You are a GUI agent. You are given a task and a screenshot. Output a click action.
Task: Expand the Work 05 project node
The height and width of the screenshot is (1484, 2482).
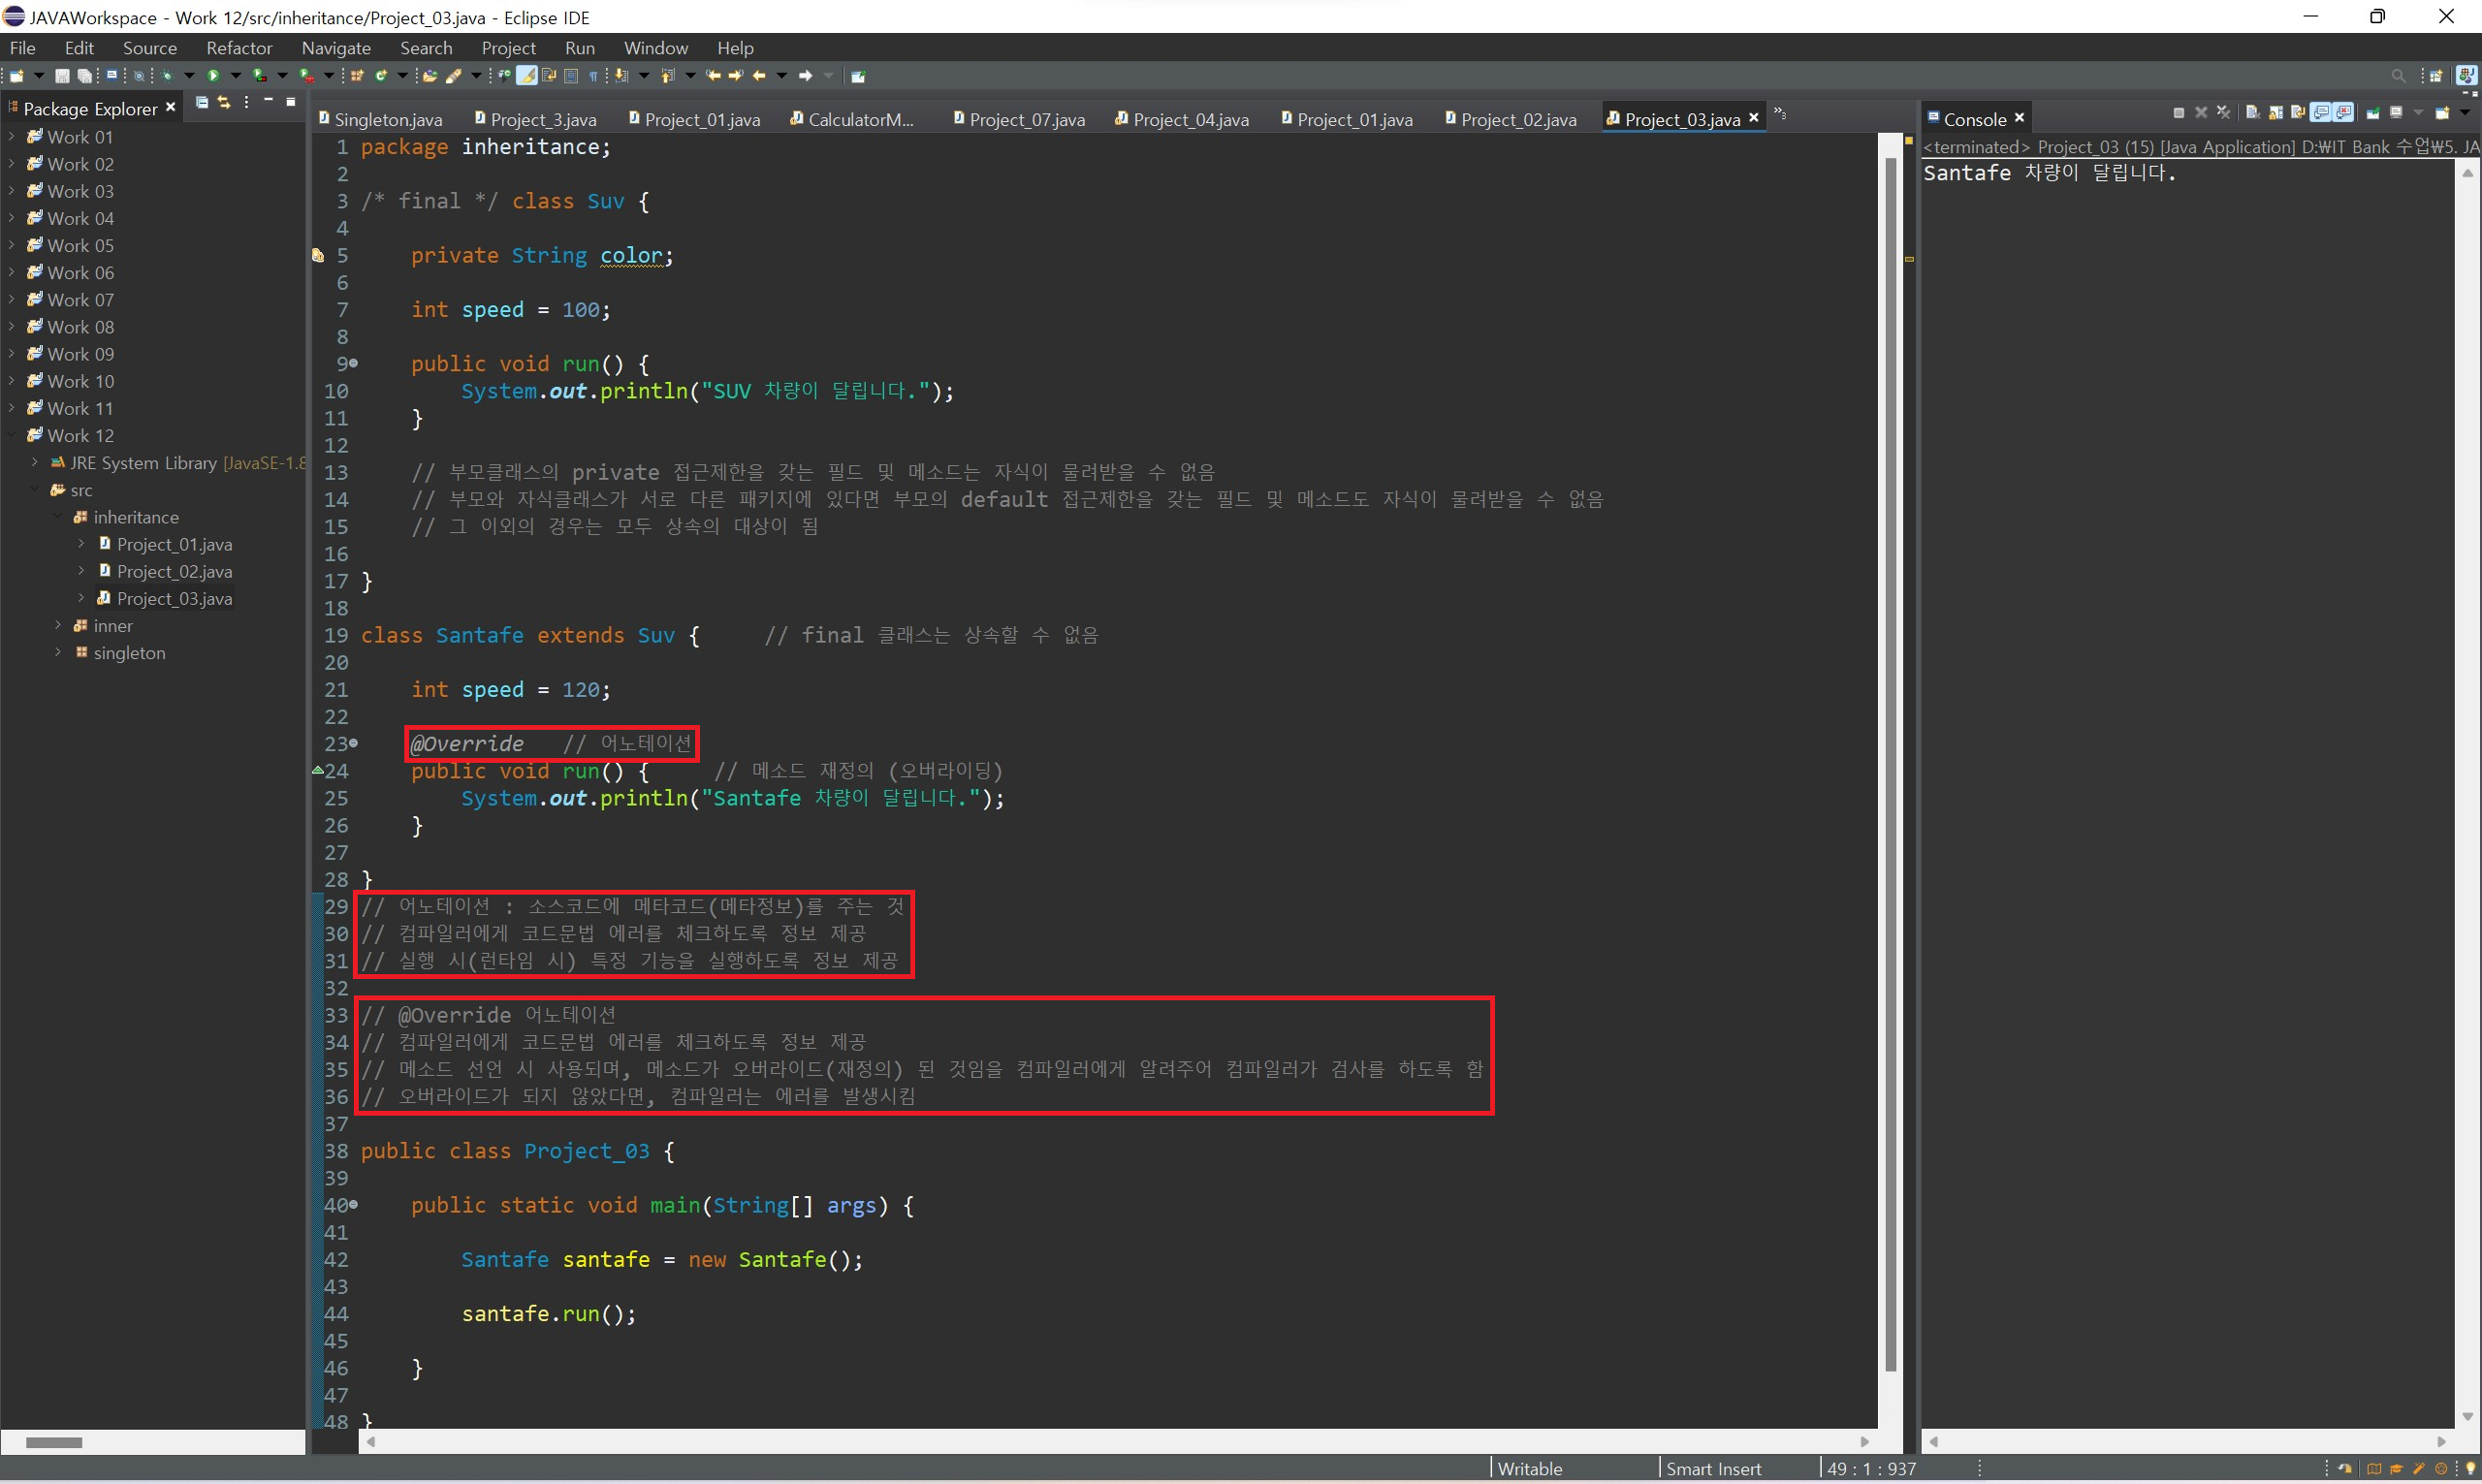[11, 246]
